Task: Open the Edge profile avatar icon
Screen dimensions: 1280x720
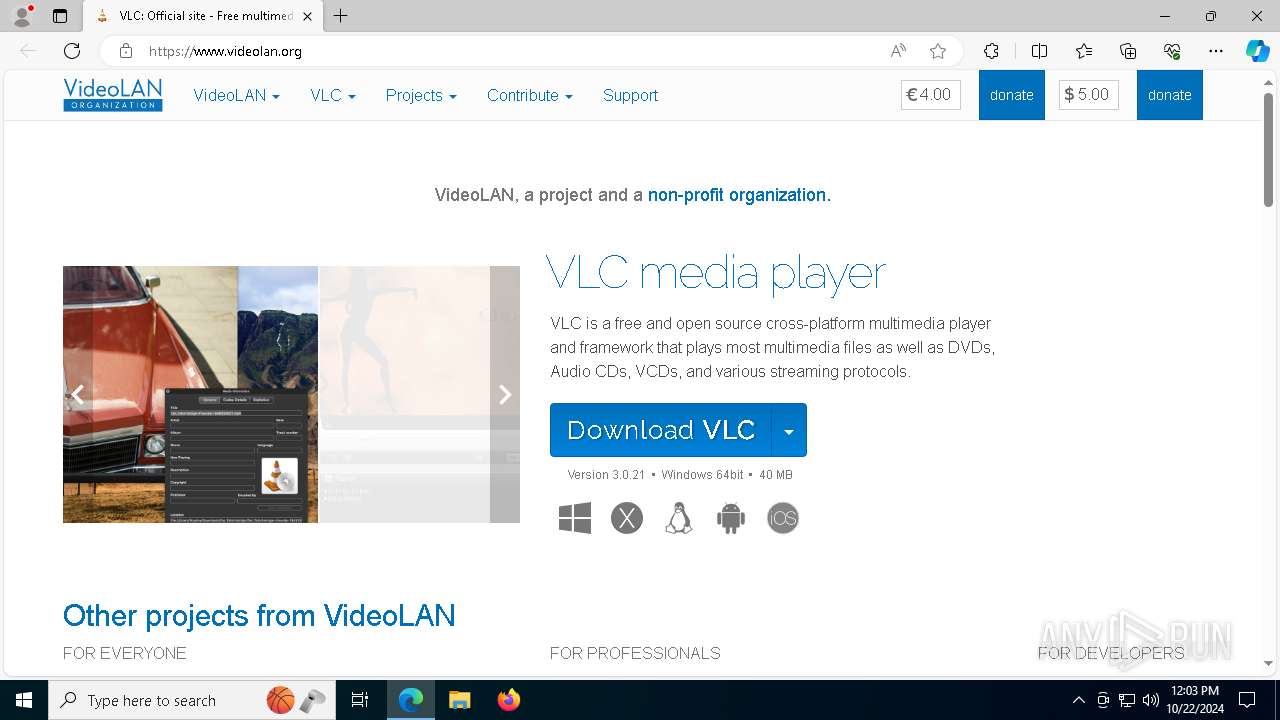Action: point(22,16)
